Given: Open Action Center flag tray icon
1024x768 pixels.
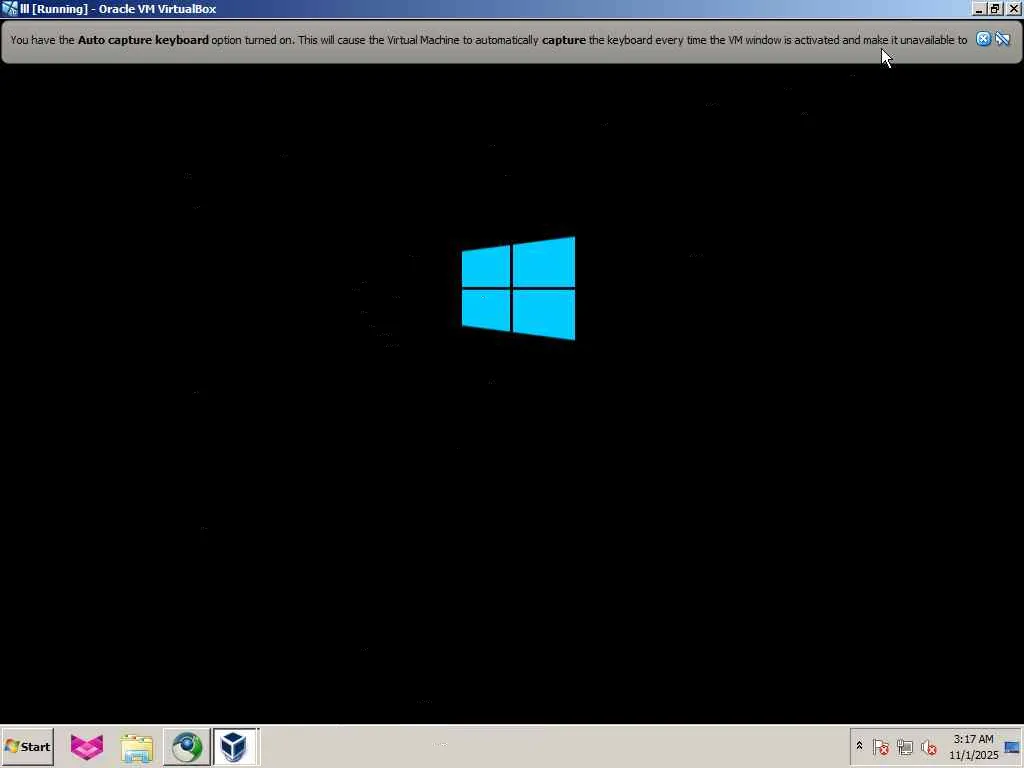Looking at the screenshot, I should click(880, 746).
